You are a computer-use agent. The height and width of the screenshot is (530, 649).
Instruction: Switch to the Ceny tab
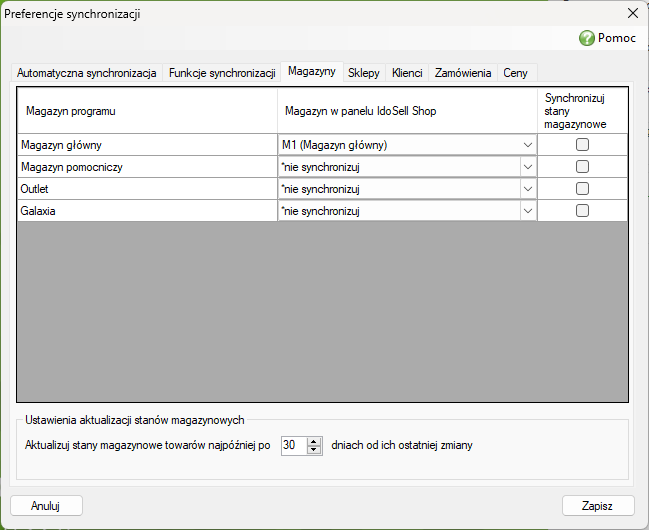(x=515, y=73)
